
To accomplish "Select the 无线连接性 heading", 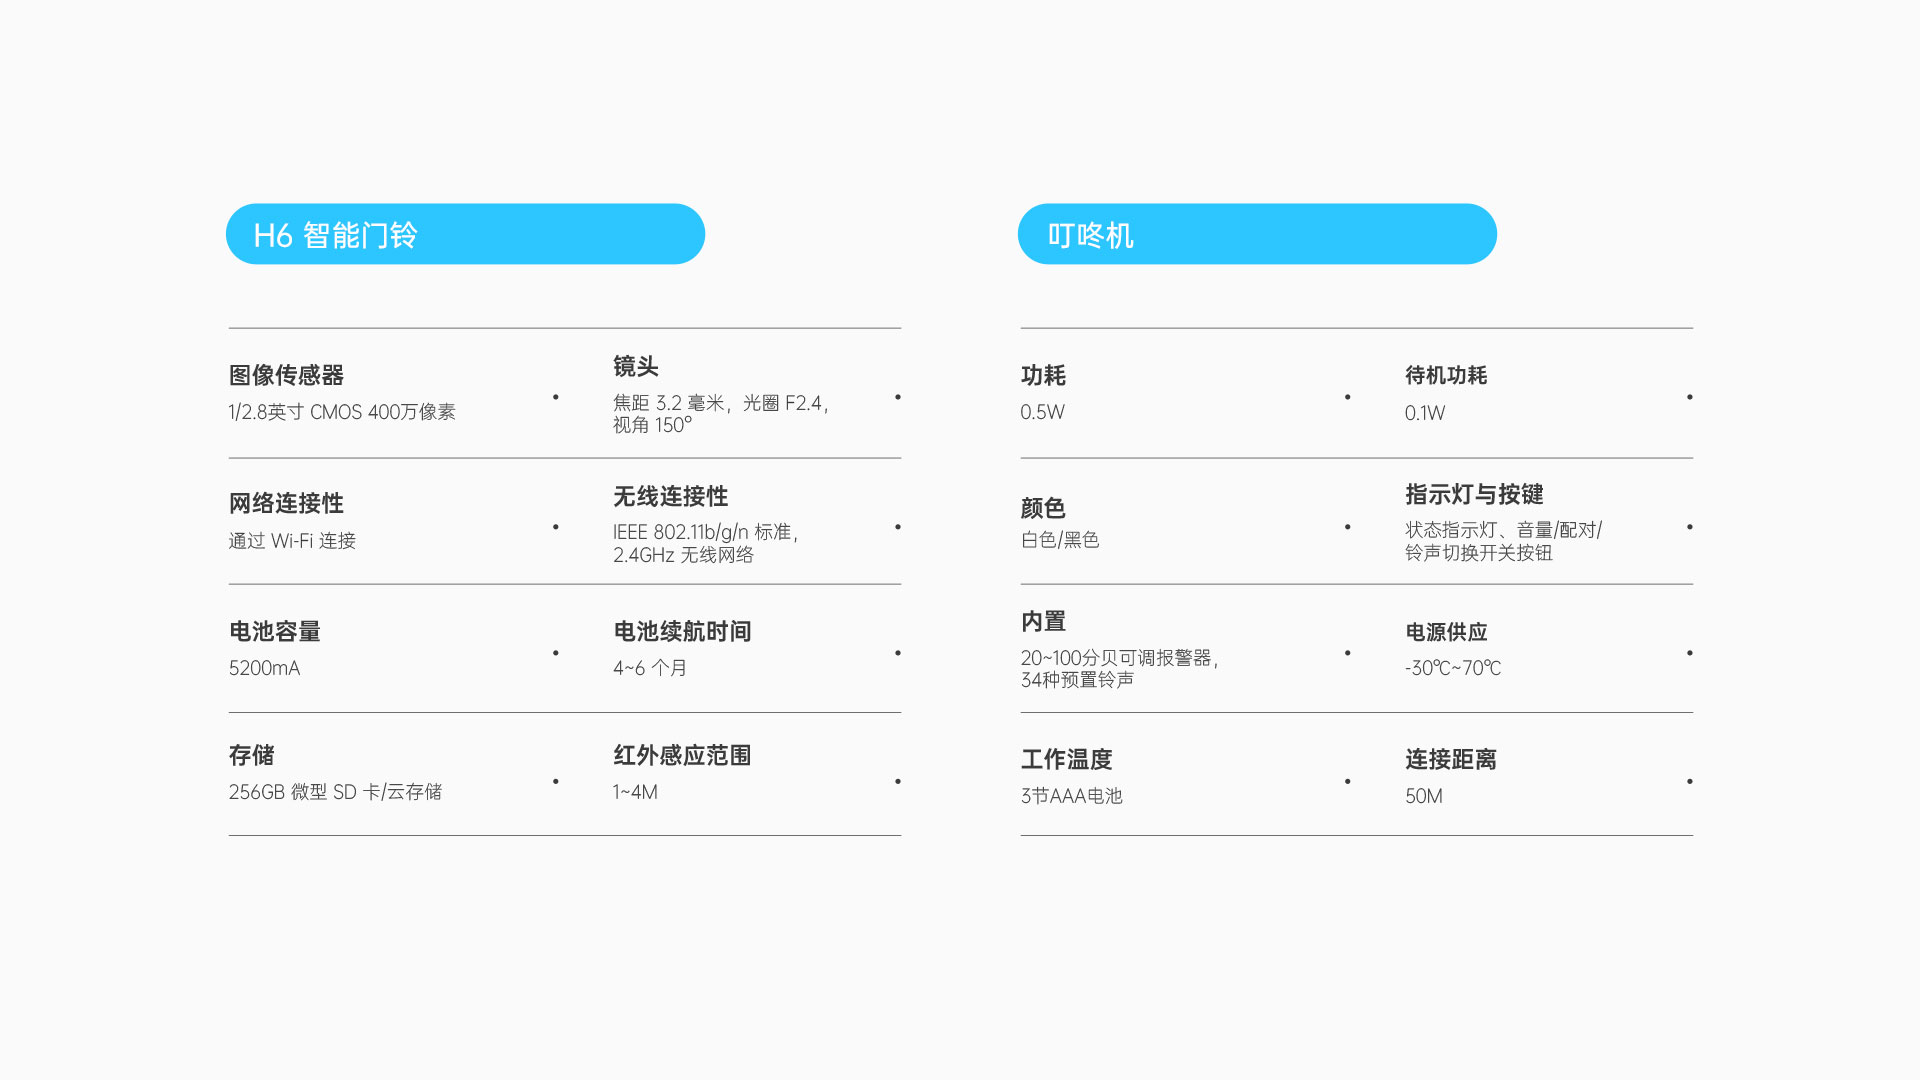I will 671,496.
